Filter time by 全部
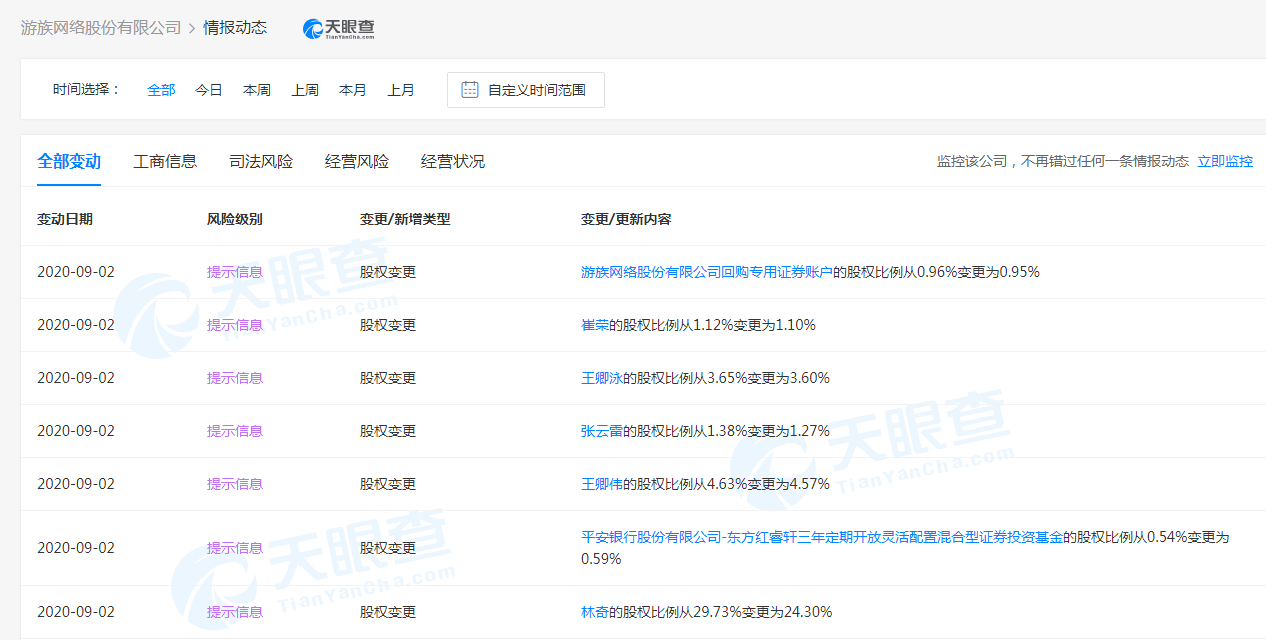Image resolution: width=1266 pixels, height=640 pixels. tap(161, 90)
